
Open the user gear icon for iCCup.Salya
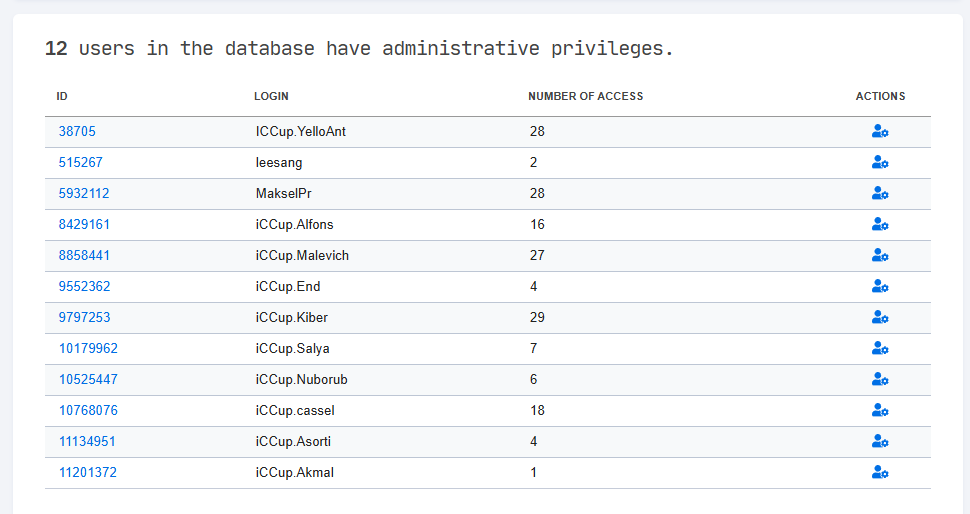click(x=880, y=348)
